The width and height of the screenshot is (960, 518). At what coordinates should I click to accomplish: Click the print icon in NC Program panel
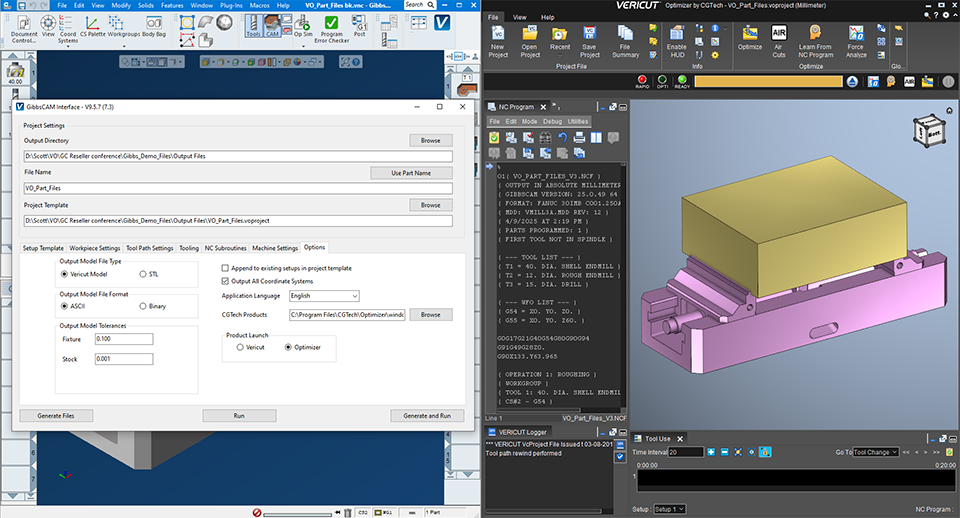(579, 138)
